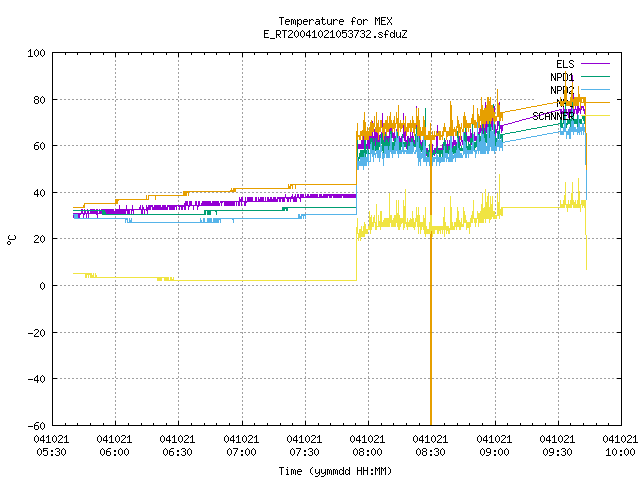This screenshot has width=640, height=480.
Task: Click the 07:00 time tick label
Action: pyautogui.click(x=241, y=452)
